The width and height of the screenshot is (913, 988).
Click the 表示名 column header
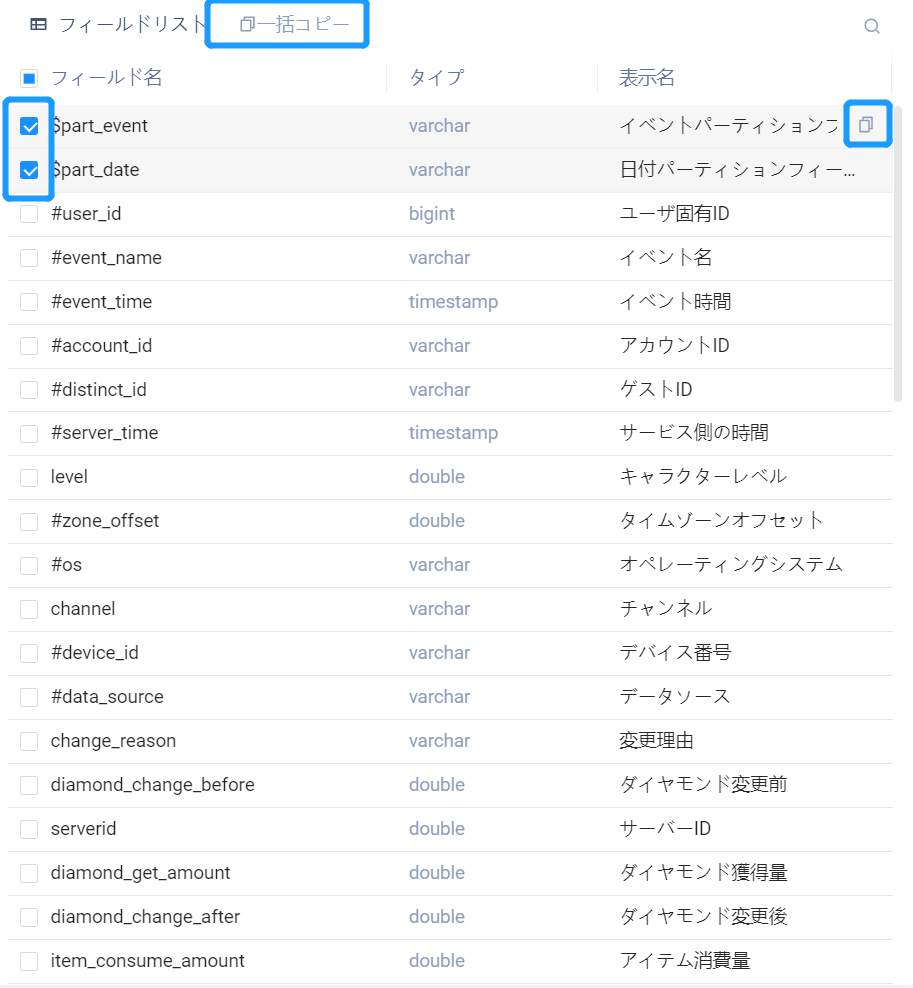click(x=645, y=77)
